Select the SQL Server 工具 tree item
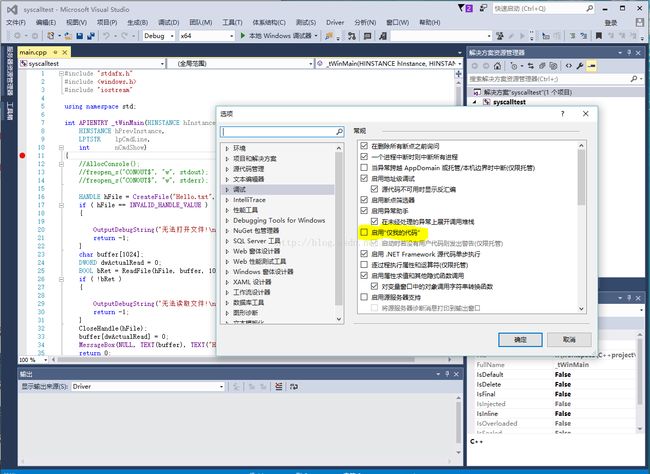Image resolution: width=650 pixels, height=474 pixels. pyautogui.click(x=257, y=241)
